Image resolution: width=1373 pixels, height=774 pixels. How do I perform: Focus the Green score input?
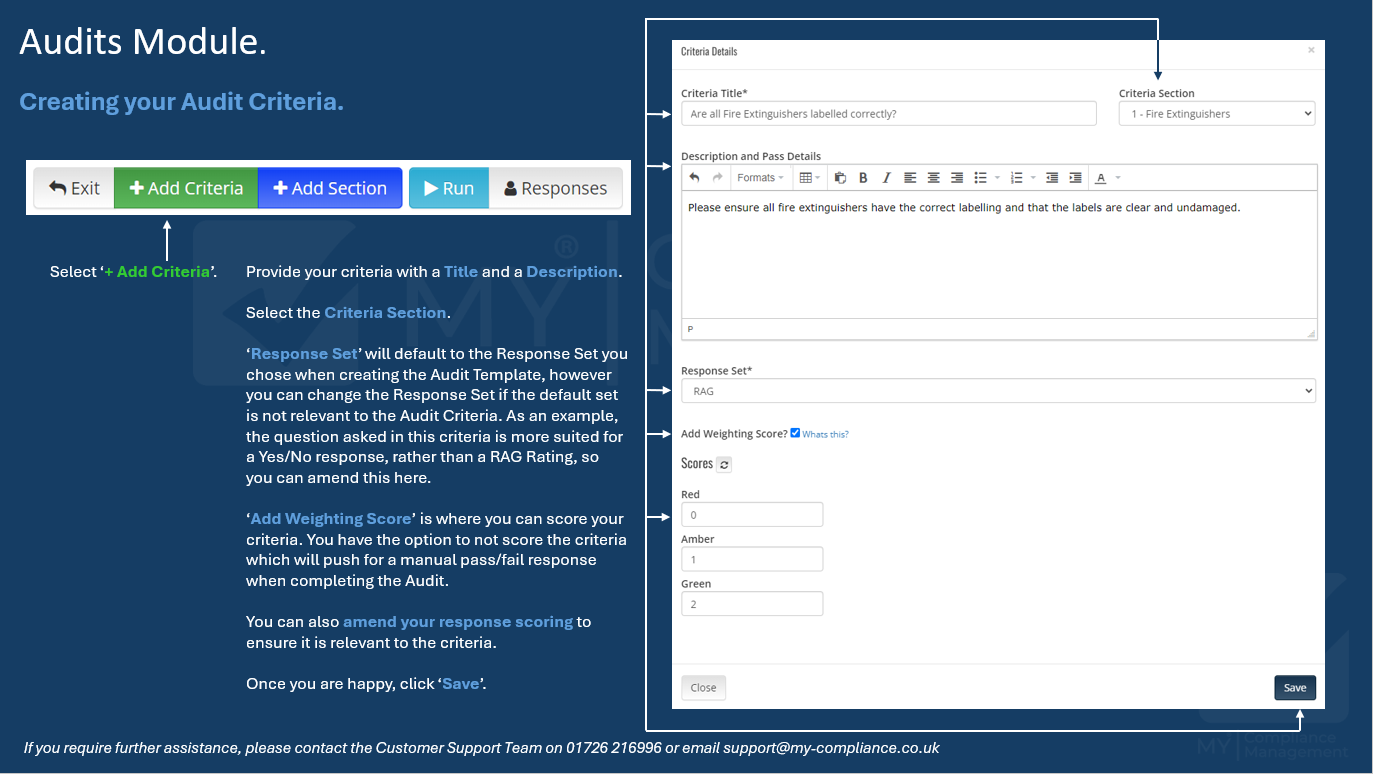[752, 604]
